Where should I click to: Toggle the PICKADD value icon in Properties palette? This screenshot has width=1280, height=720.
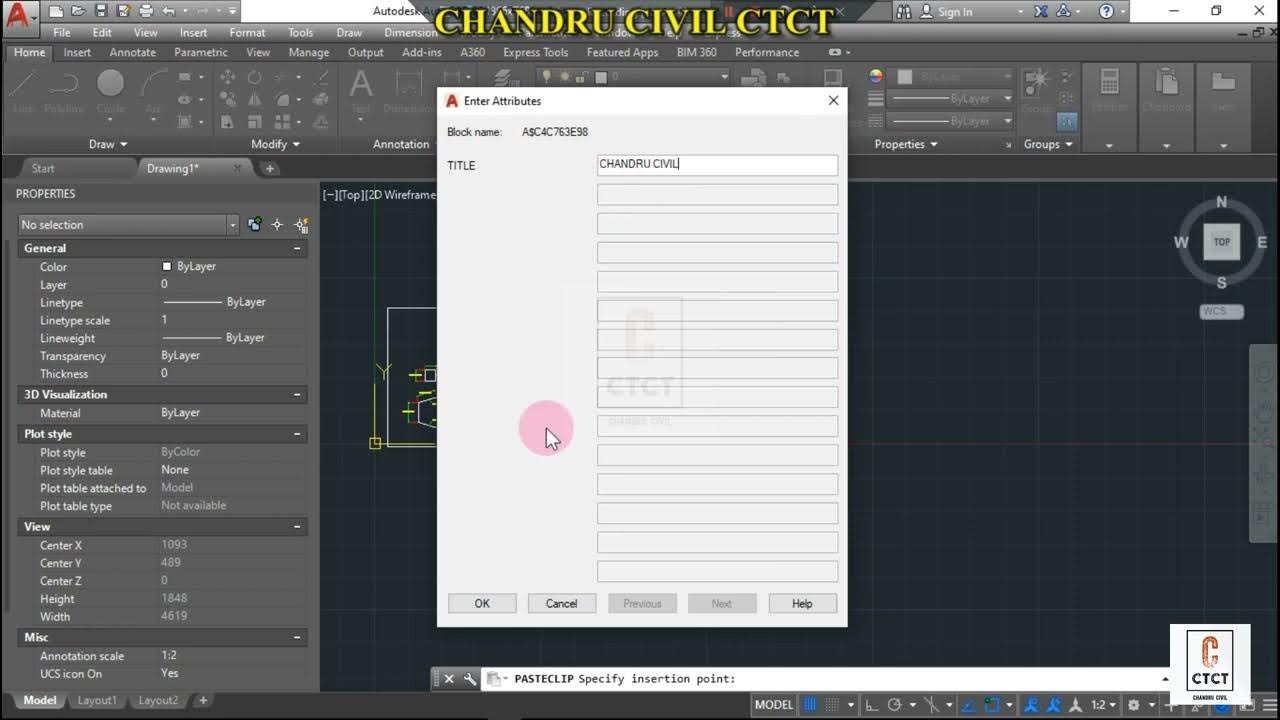coord(254,225)
